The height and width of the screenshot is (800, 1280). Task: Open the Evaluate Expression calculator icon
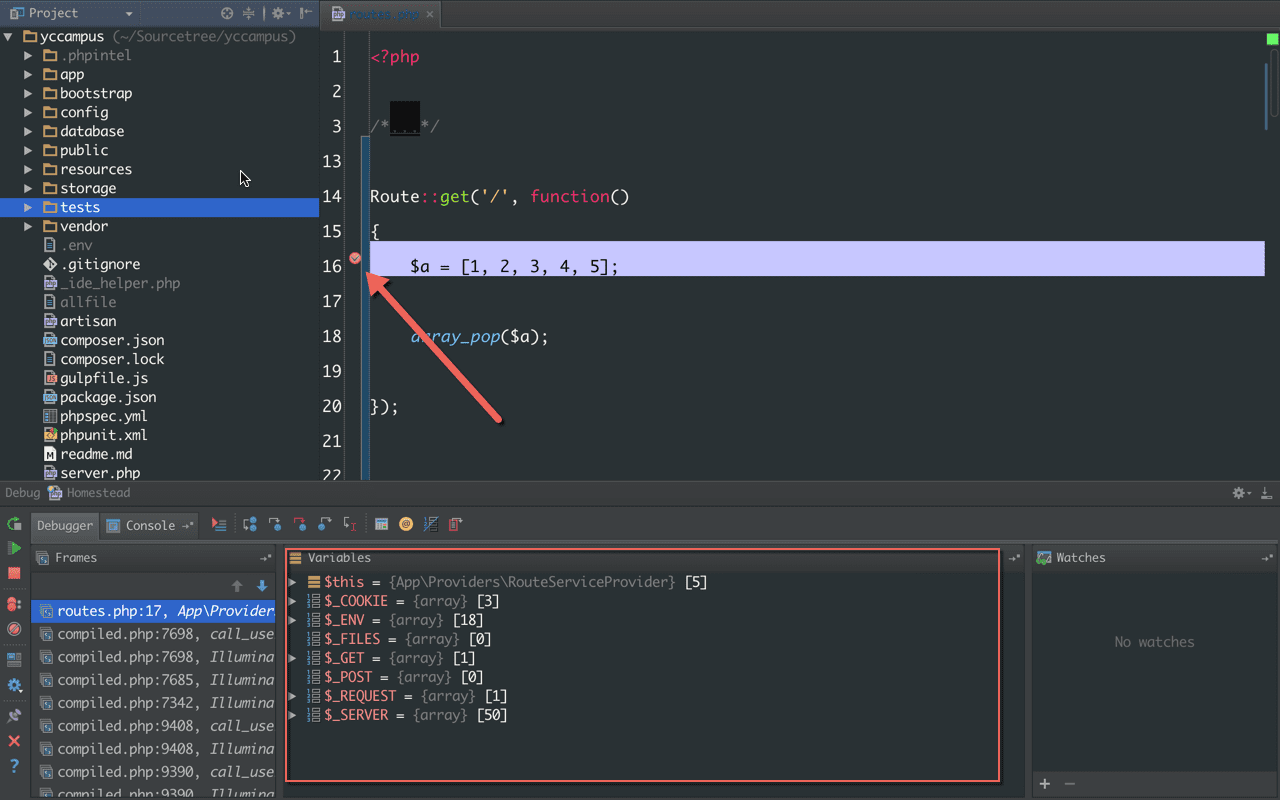381,524
